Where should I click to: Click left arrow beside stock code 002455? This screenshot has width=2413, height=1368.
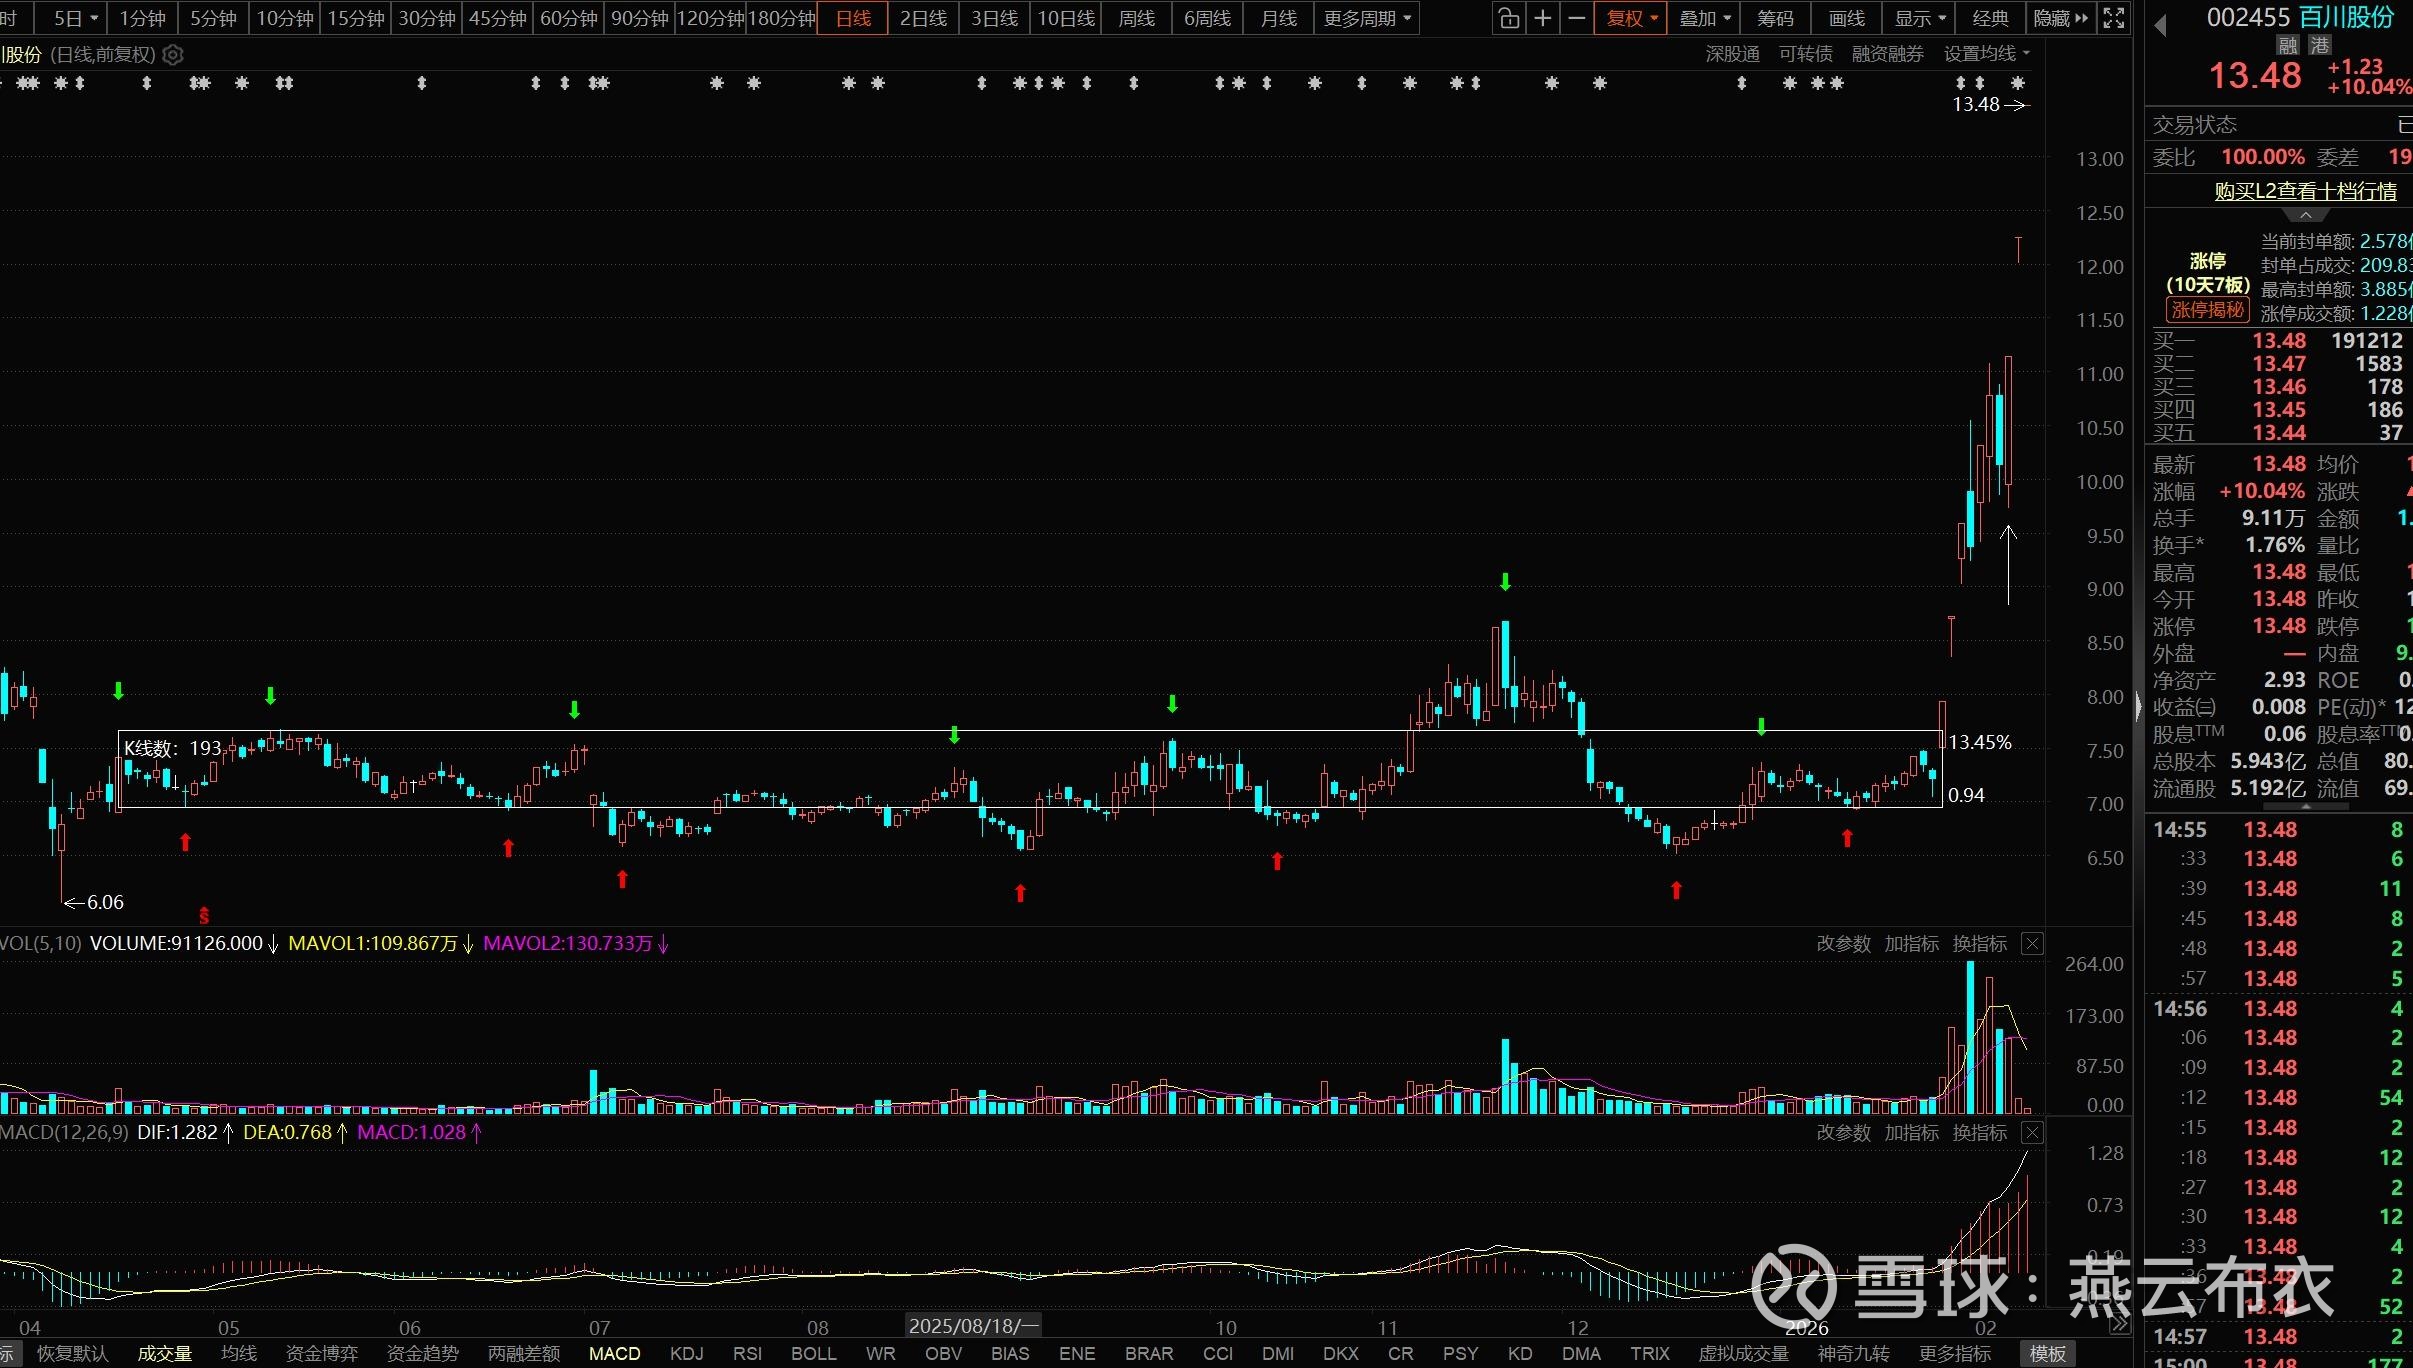tap(2160, 24)
